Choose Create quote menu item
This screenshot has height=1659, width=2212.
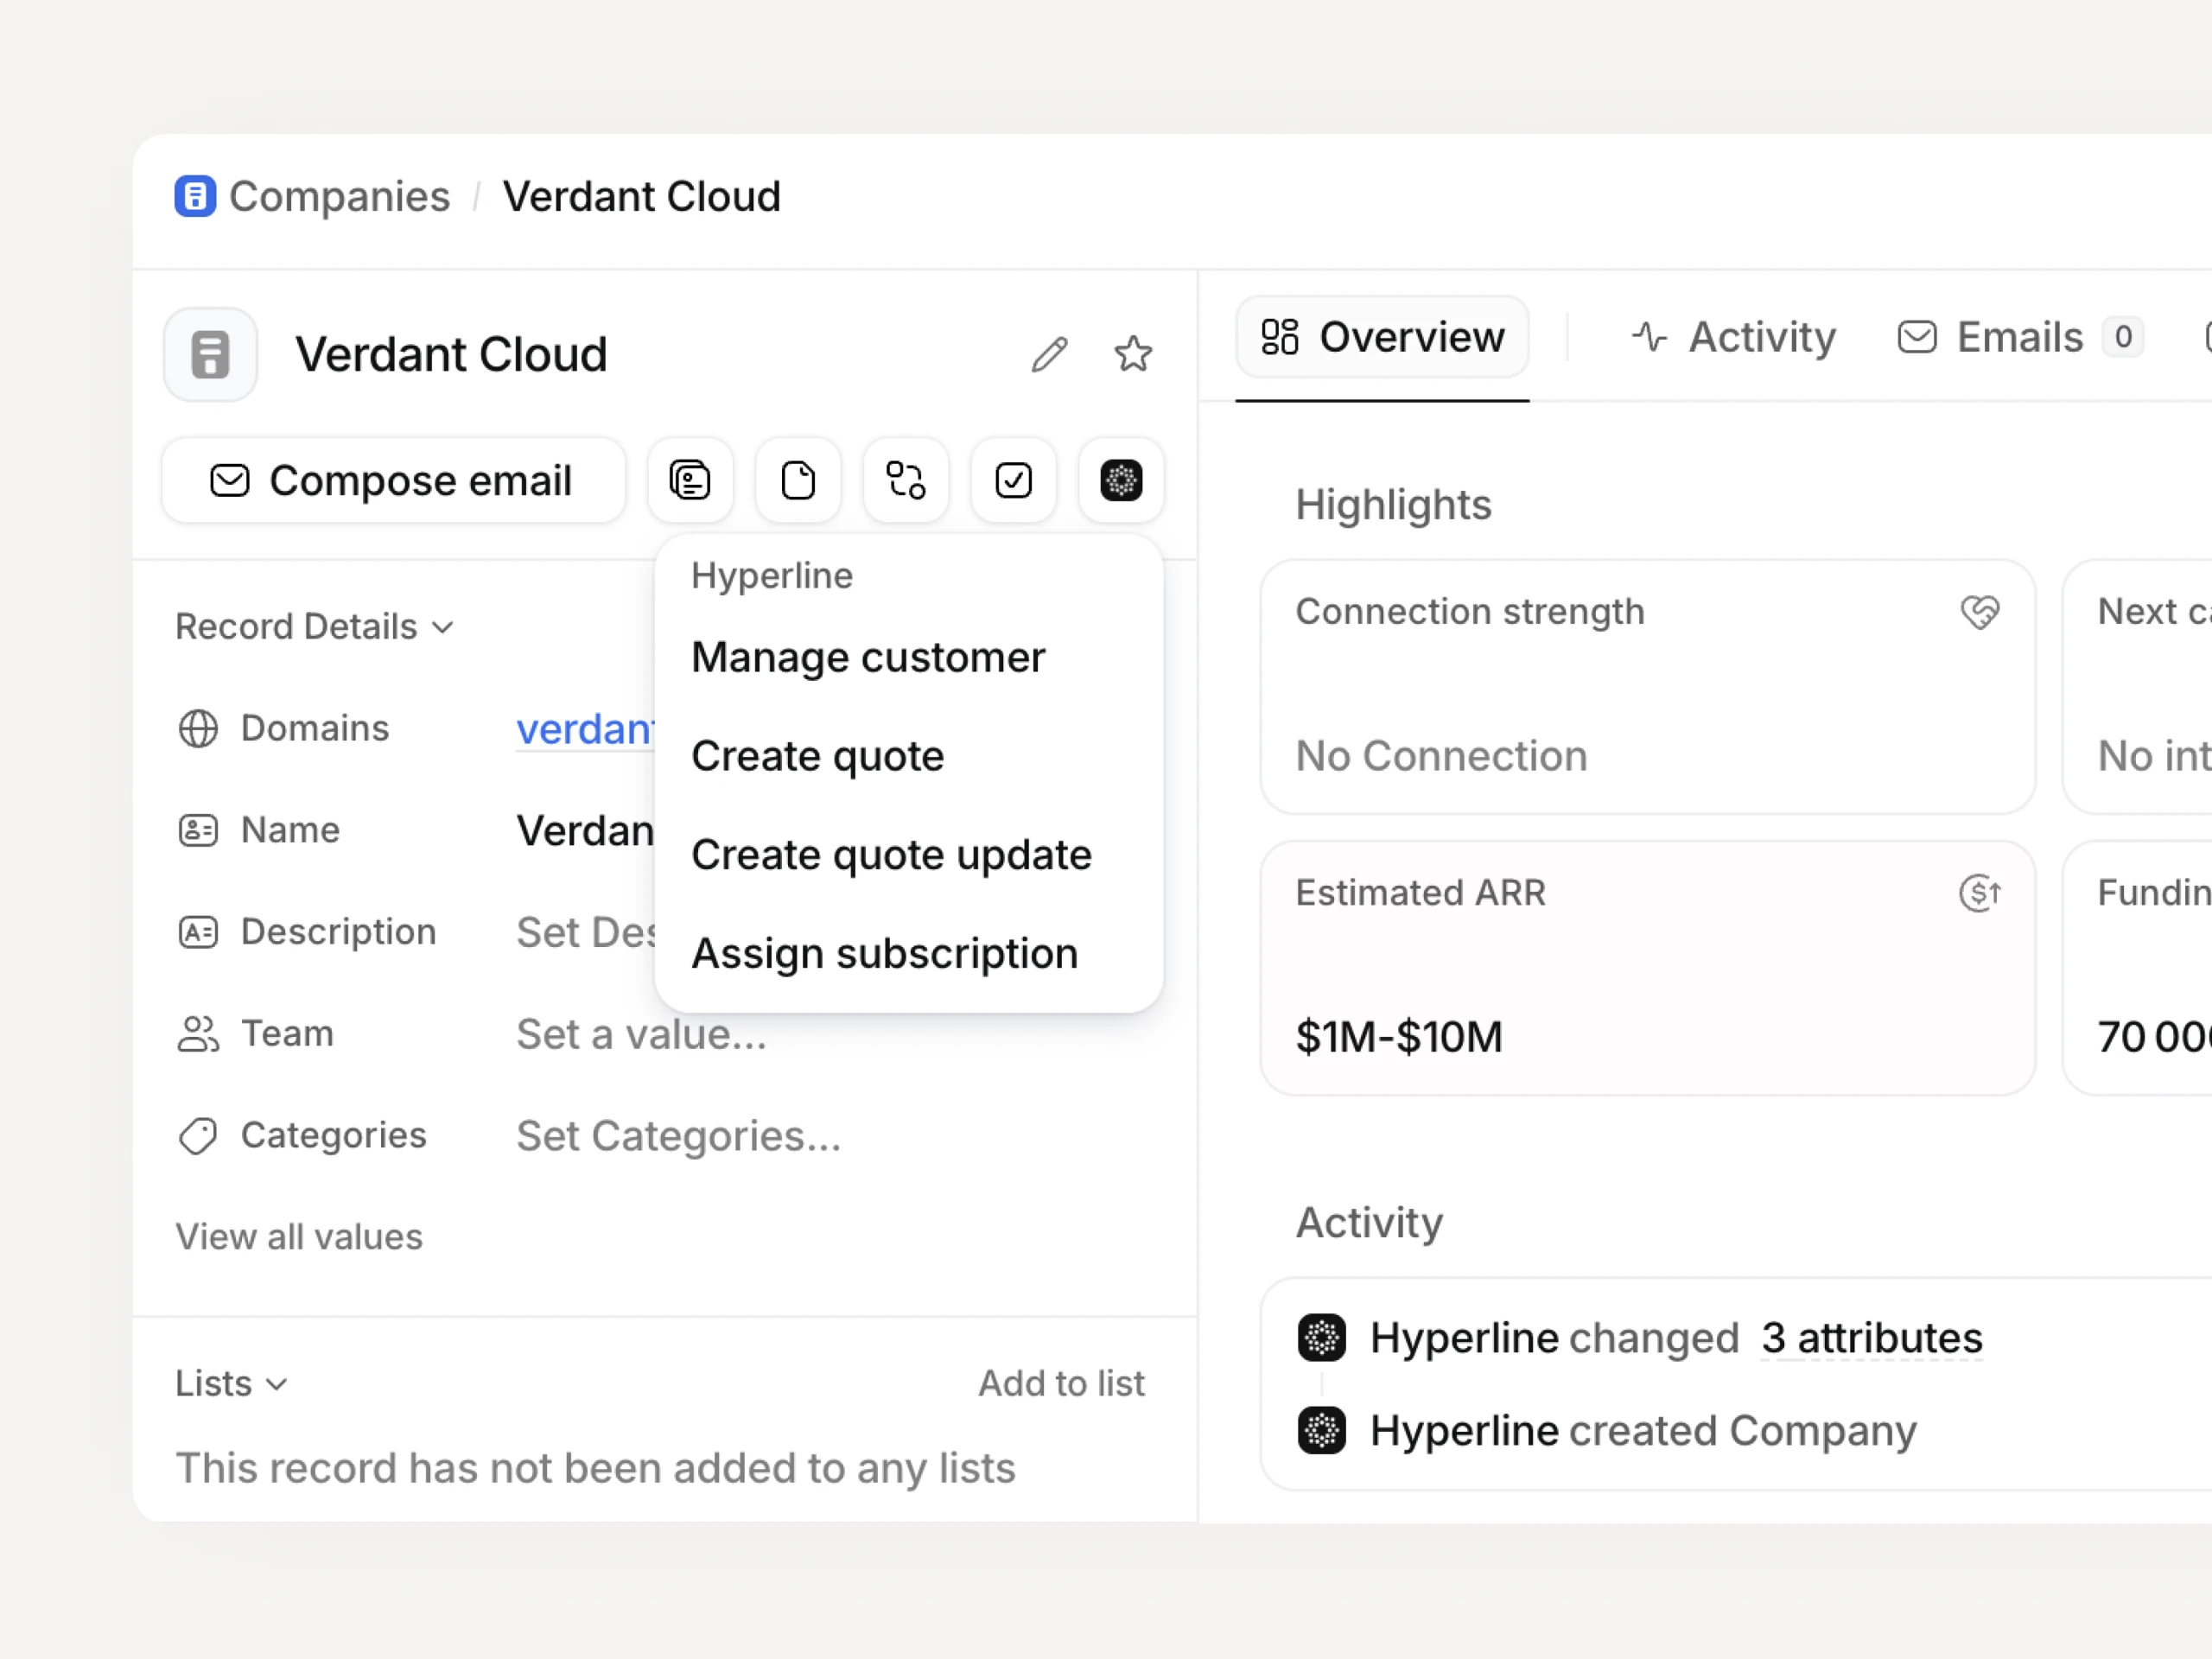coord(908,756)
